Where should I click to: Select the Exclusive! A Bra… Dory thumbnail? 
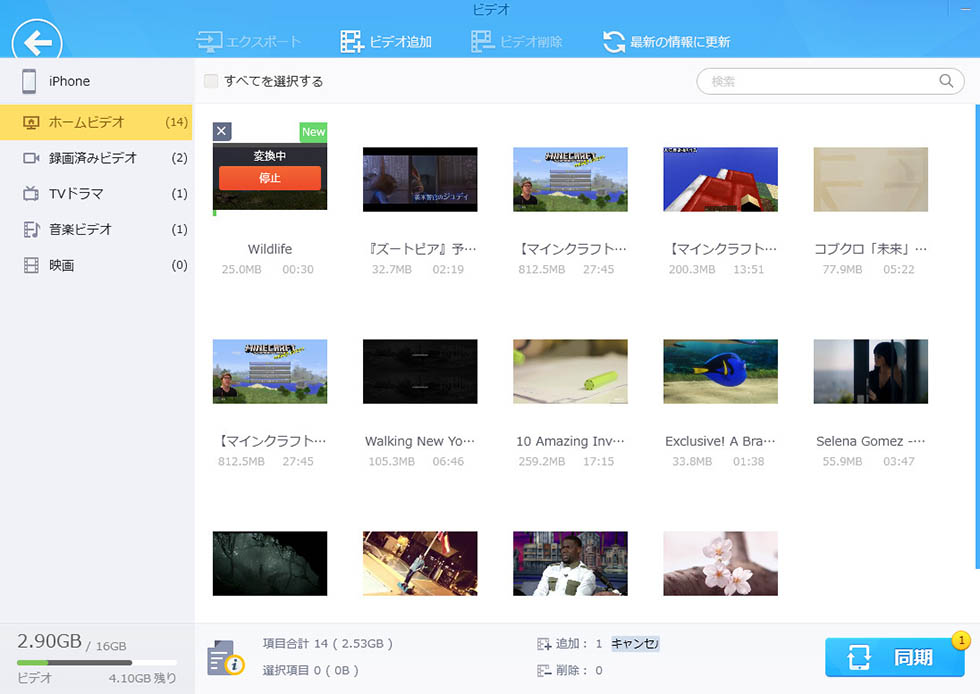point(721,371)
